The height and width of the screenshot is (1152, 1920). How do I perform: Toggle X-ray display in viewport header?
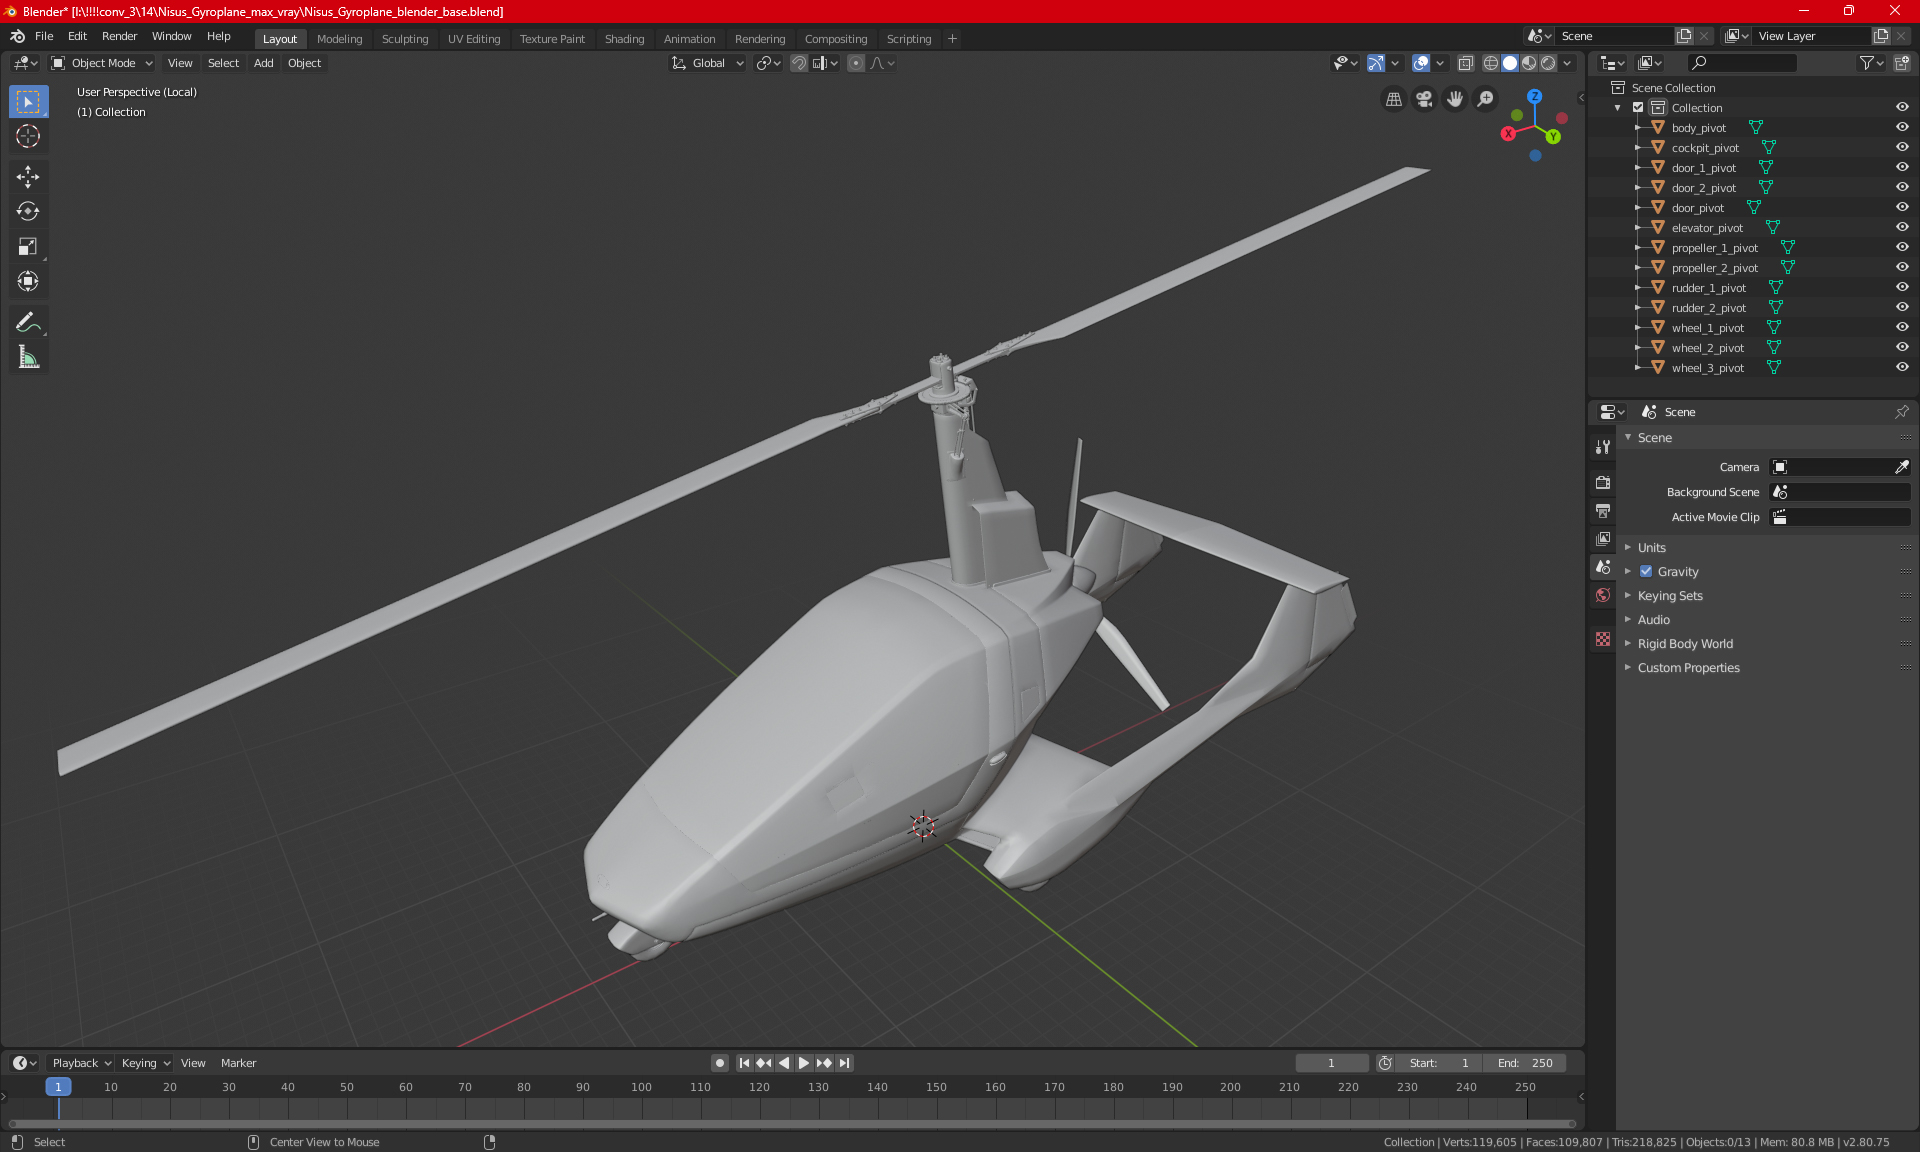(1465, 63)
